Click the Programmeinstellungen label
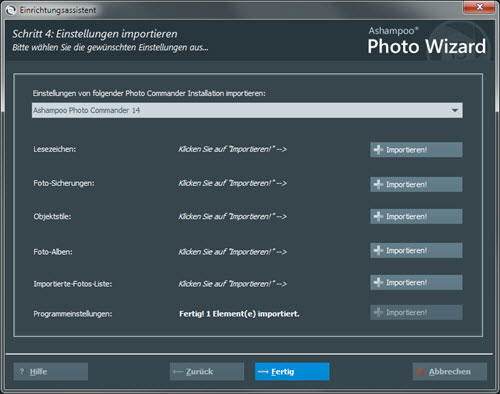Viewport: 500px width, 394px height. [x=73, y=314]
